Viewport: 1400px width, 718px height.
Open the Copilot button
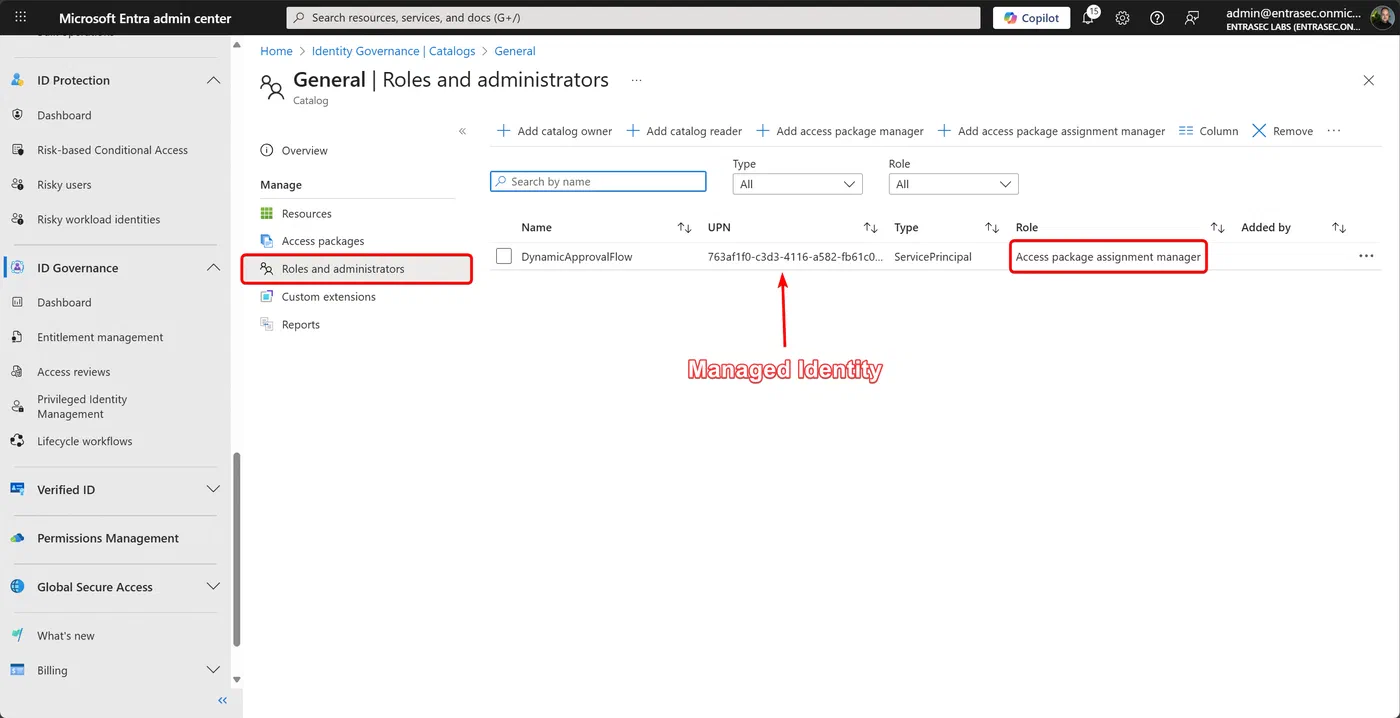click(1031, 18)
